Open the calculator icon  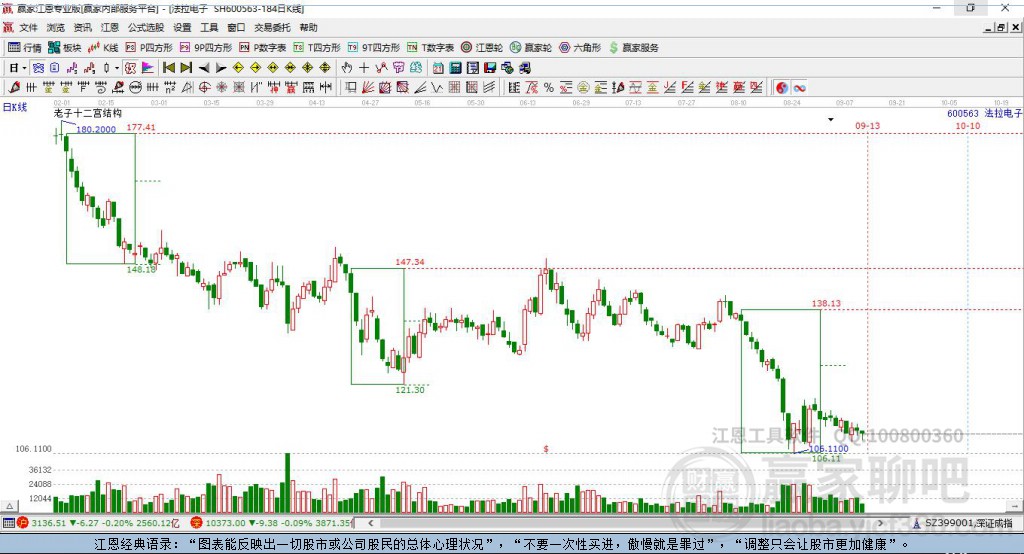[x=455, y=68]
